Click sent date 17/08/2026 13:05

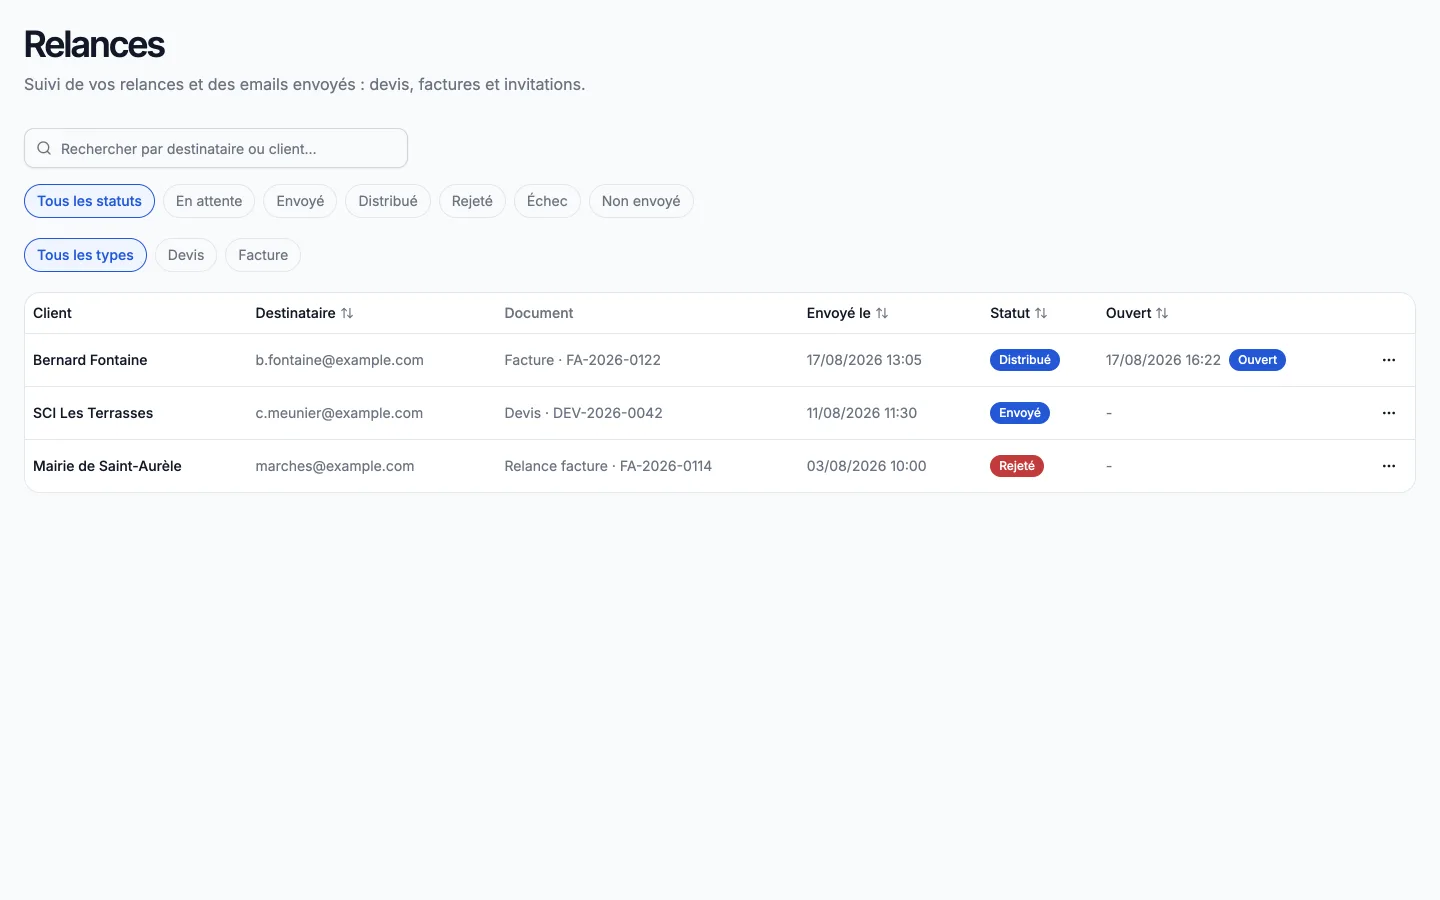click(864, 360)
